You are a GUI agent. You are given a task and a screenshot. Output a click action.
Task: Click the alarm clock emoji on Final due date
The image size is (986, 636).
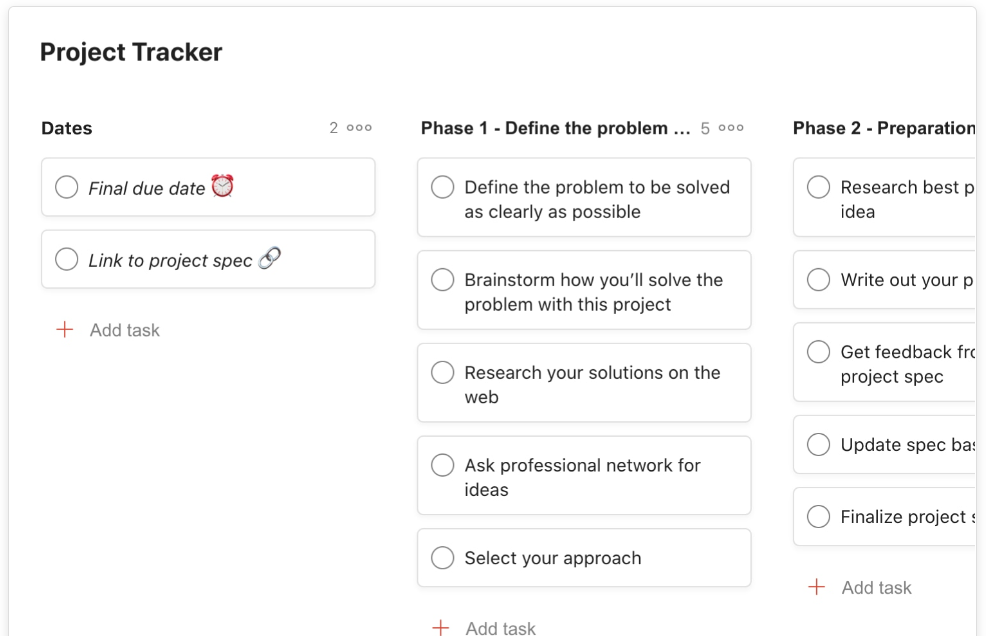223,186
